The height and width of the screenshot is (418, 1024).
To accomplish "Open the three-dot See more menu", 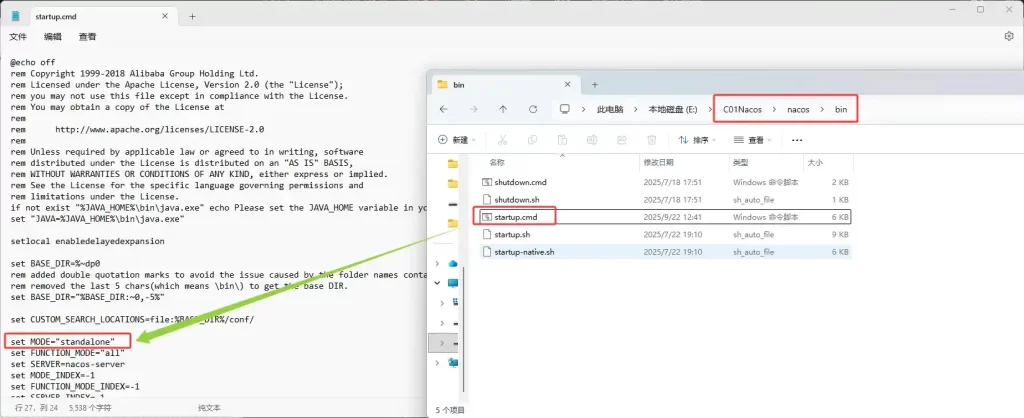I will click(796, 140).
